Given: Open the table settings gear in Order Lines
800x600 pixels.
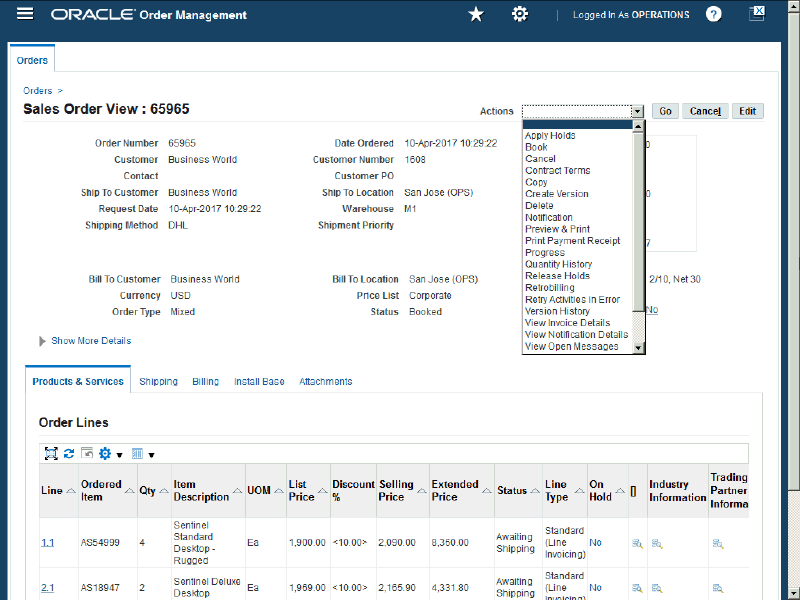Looking at the screenshot, I should click(x=105, y=454).
